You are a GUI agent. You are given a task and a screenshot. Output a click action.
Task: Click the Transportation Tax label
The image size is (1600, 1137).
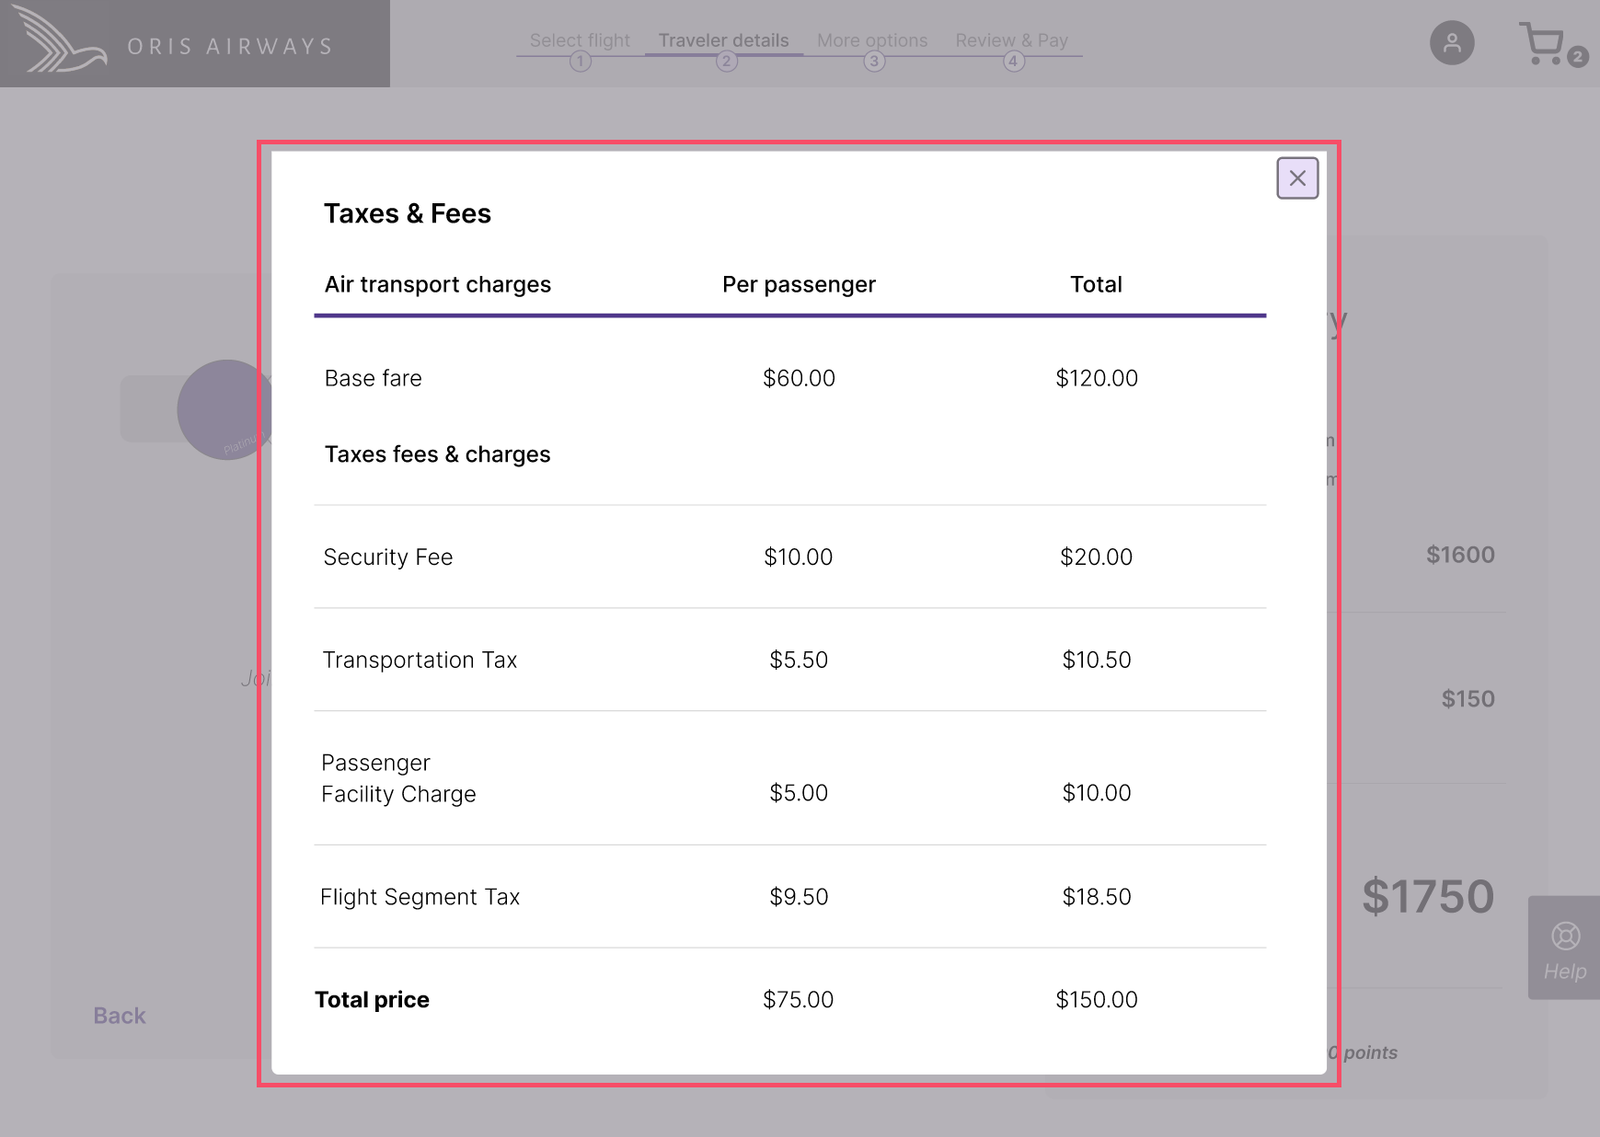[x=420, y=660]
